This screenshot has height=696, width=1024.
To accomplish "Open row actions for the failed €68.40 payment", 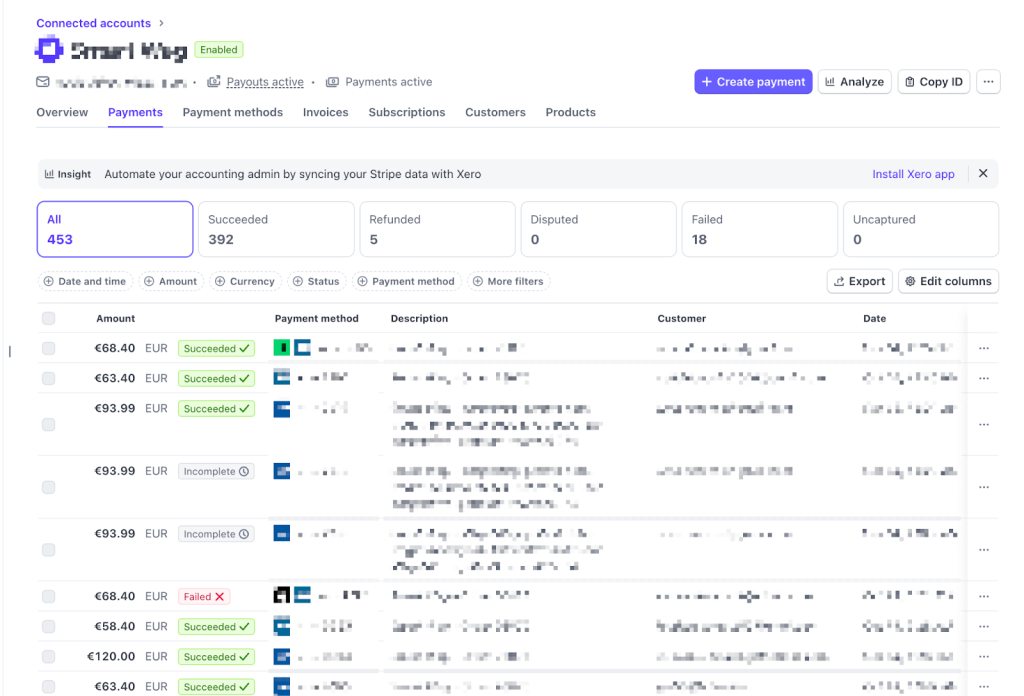I will pyautogui.click(x=984, y=597).
